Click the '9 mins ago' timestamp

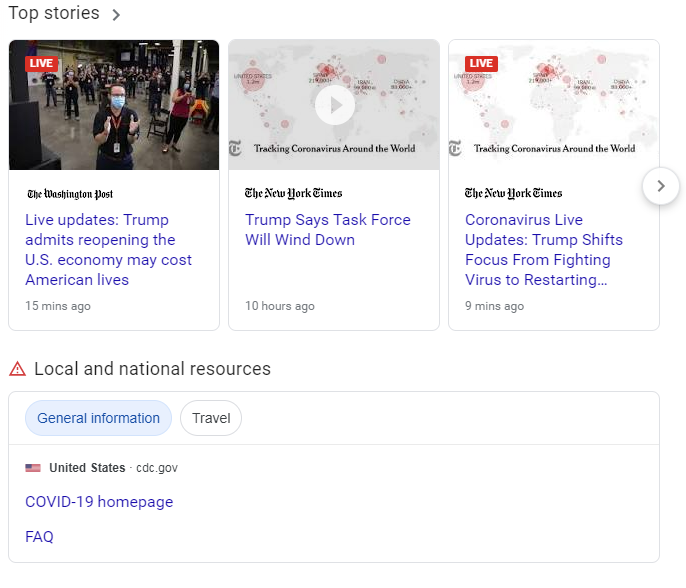click(x=494, y=306)
